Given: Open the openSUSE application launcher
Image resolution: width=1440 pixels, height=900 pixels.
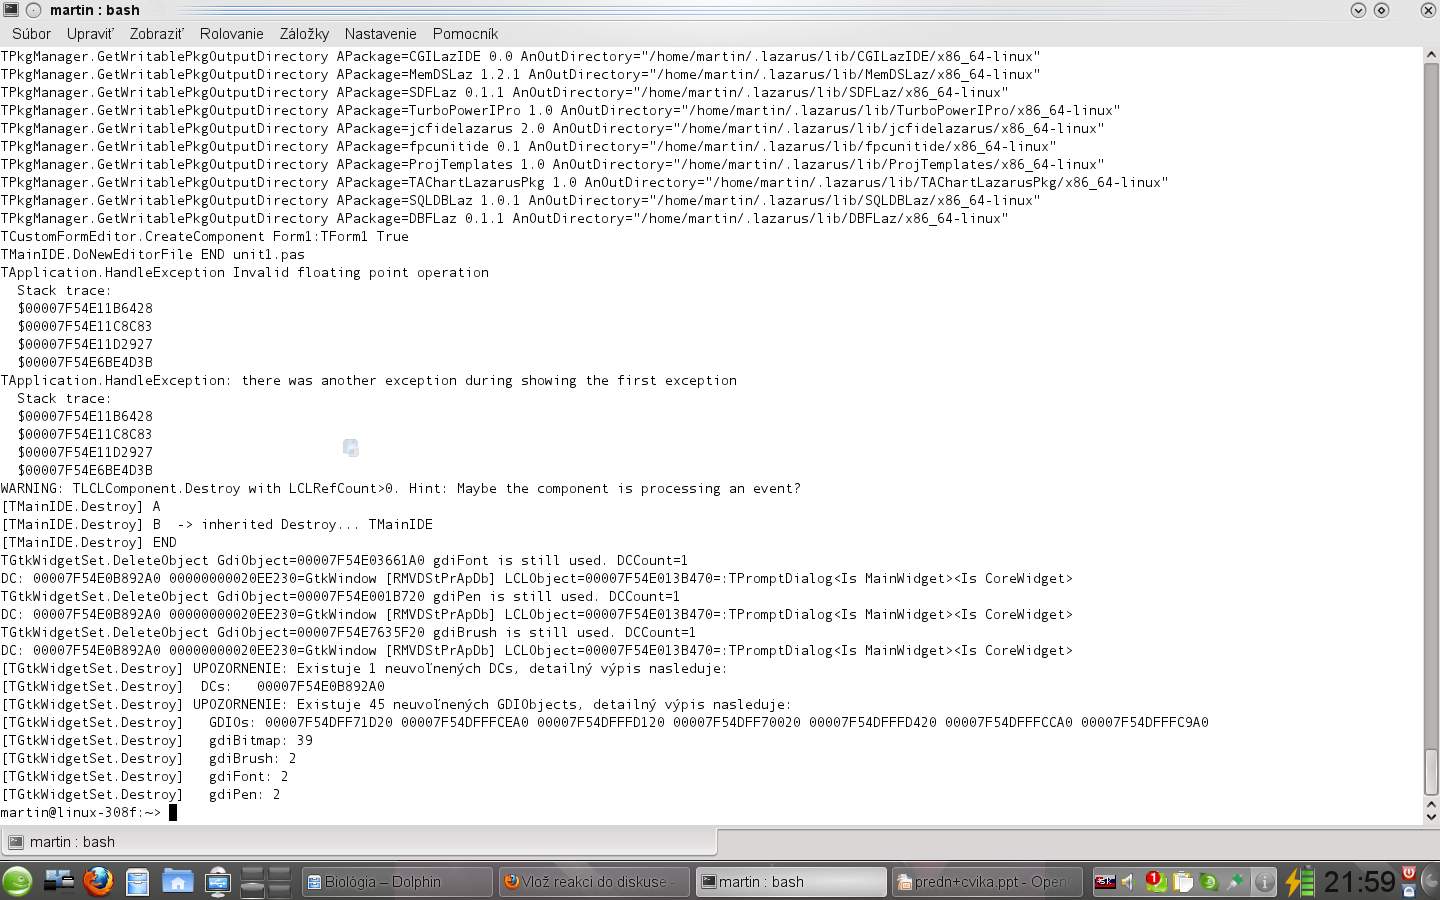Looking at the screenshot, I should click(x=17, y=882).
